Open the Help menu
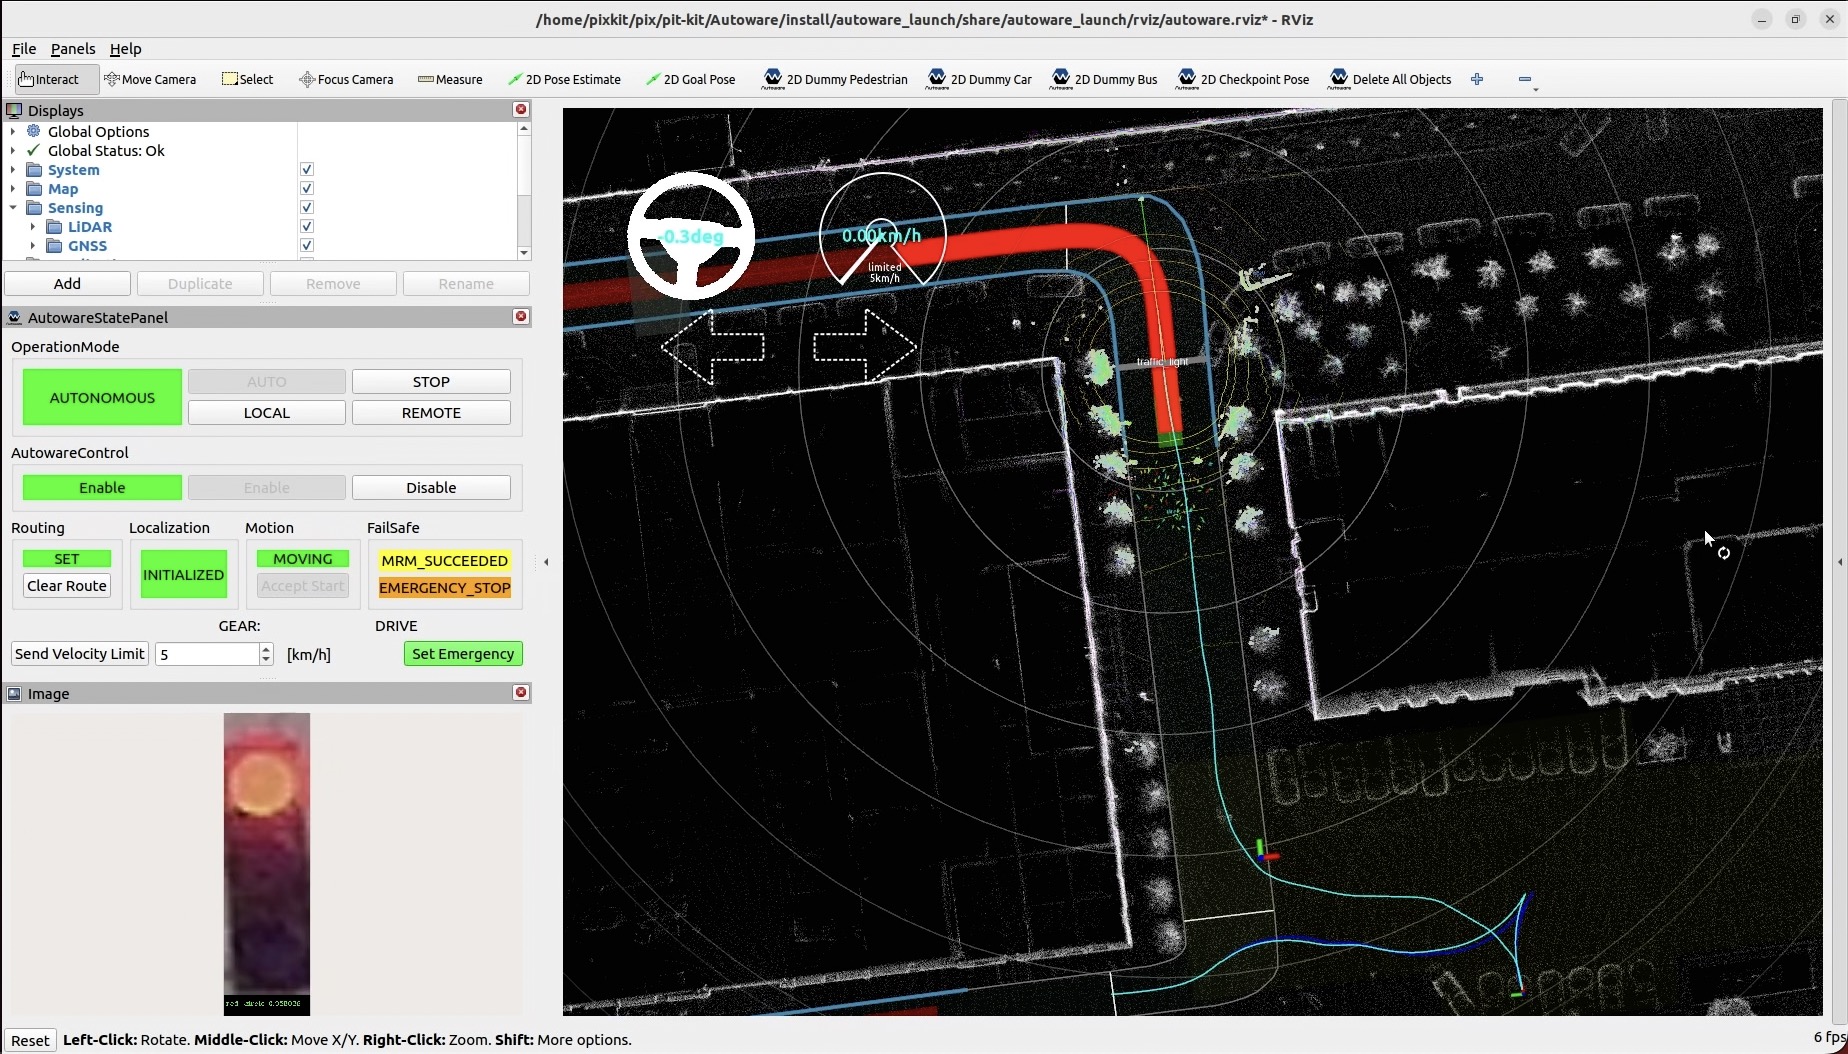 125,48
